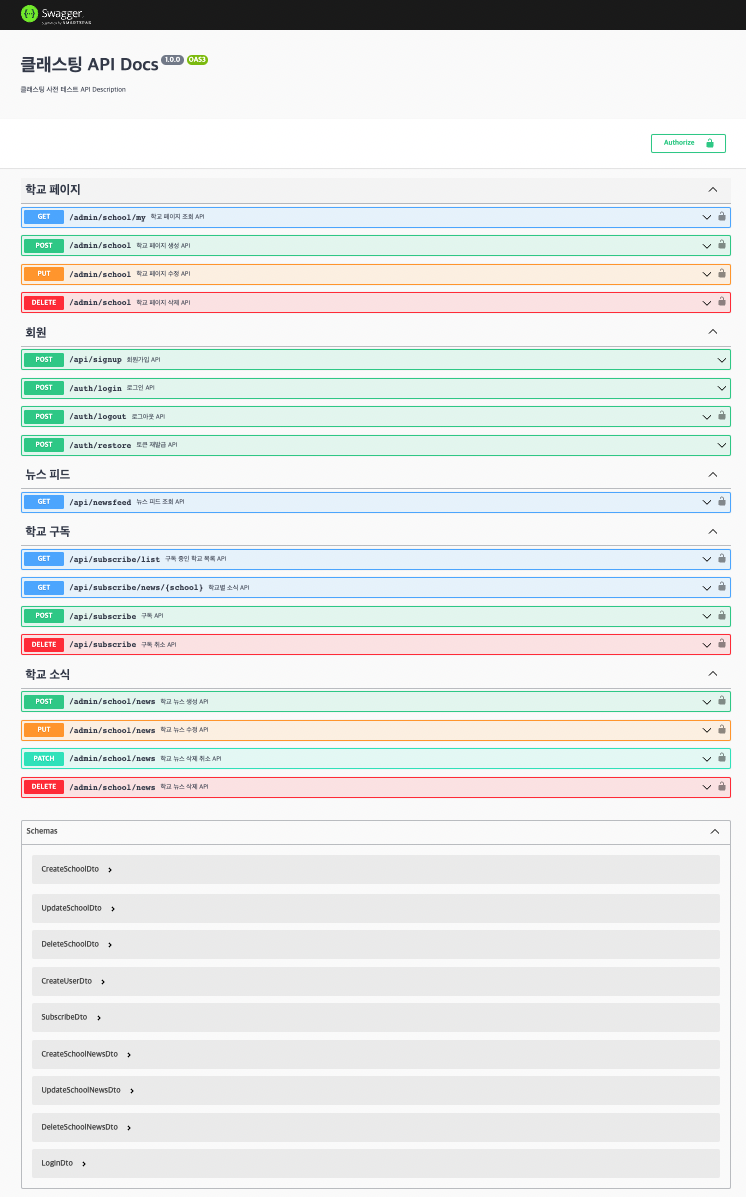
Task: Open the PUT /admin/school/news operation
Action: [x=376, y=730]
